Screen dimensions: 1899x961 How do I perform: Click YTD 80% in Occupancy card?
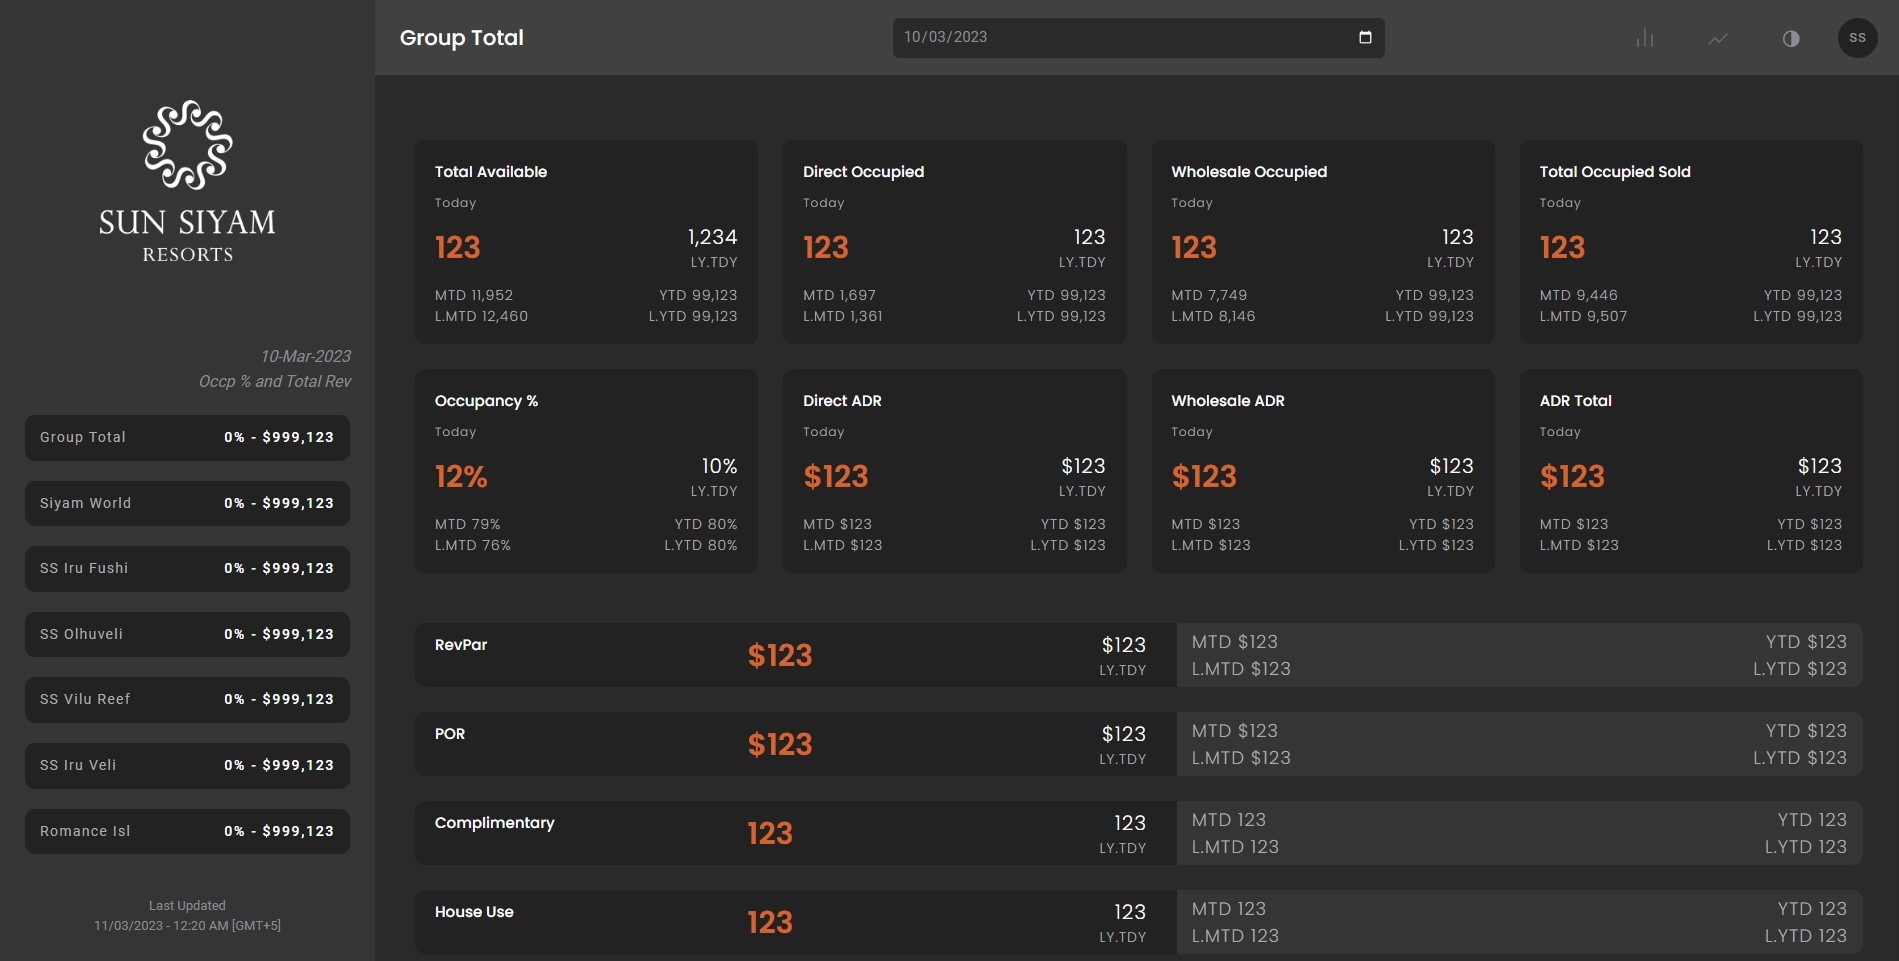706,525
